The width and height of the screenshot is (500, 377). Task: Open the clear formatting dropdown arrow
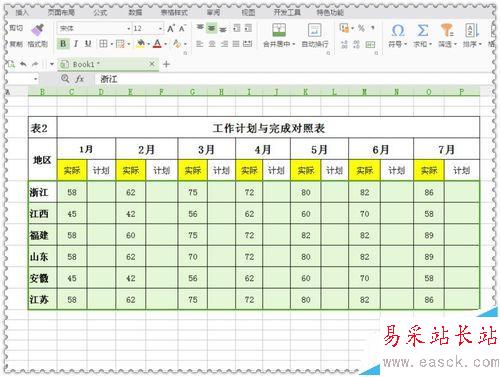(x=185, y=44)
